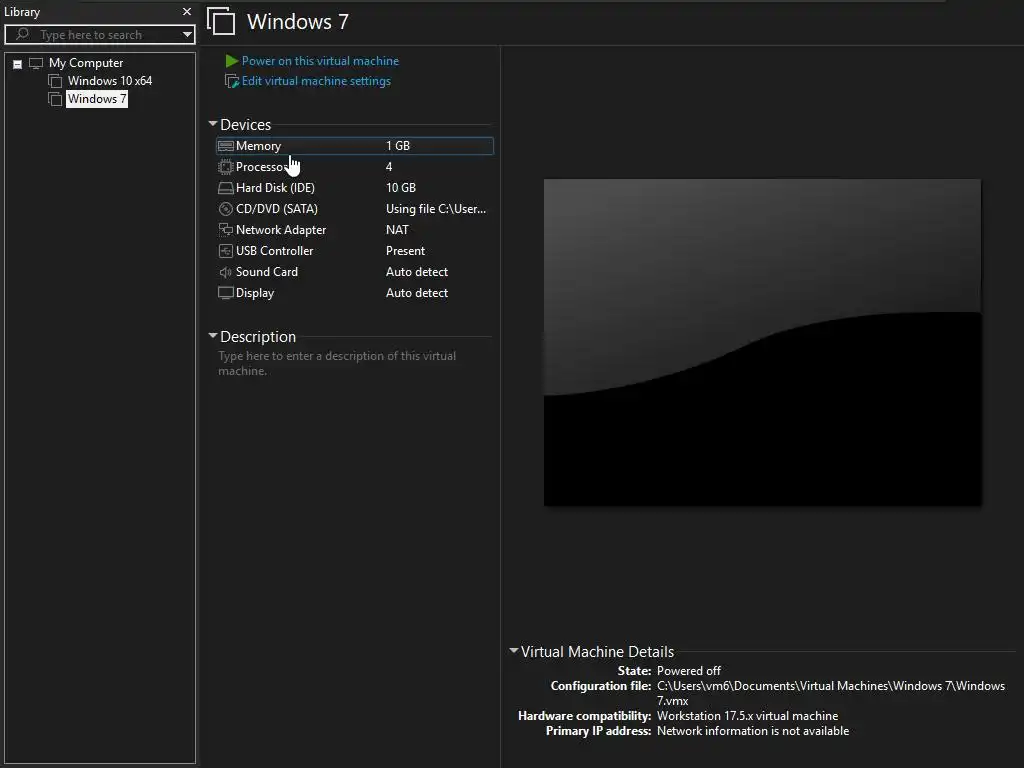Viewport: 1024px width, 768px height.
Task: Click the Hard Disk (IDE) icon
Action: 226,188
